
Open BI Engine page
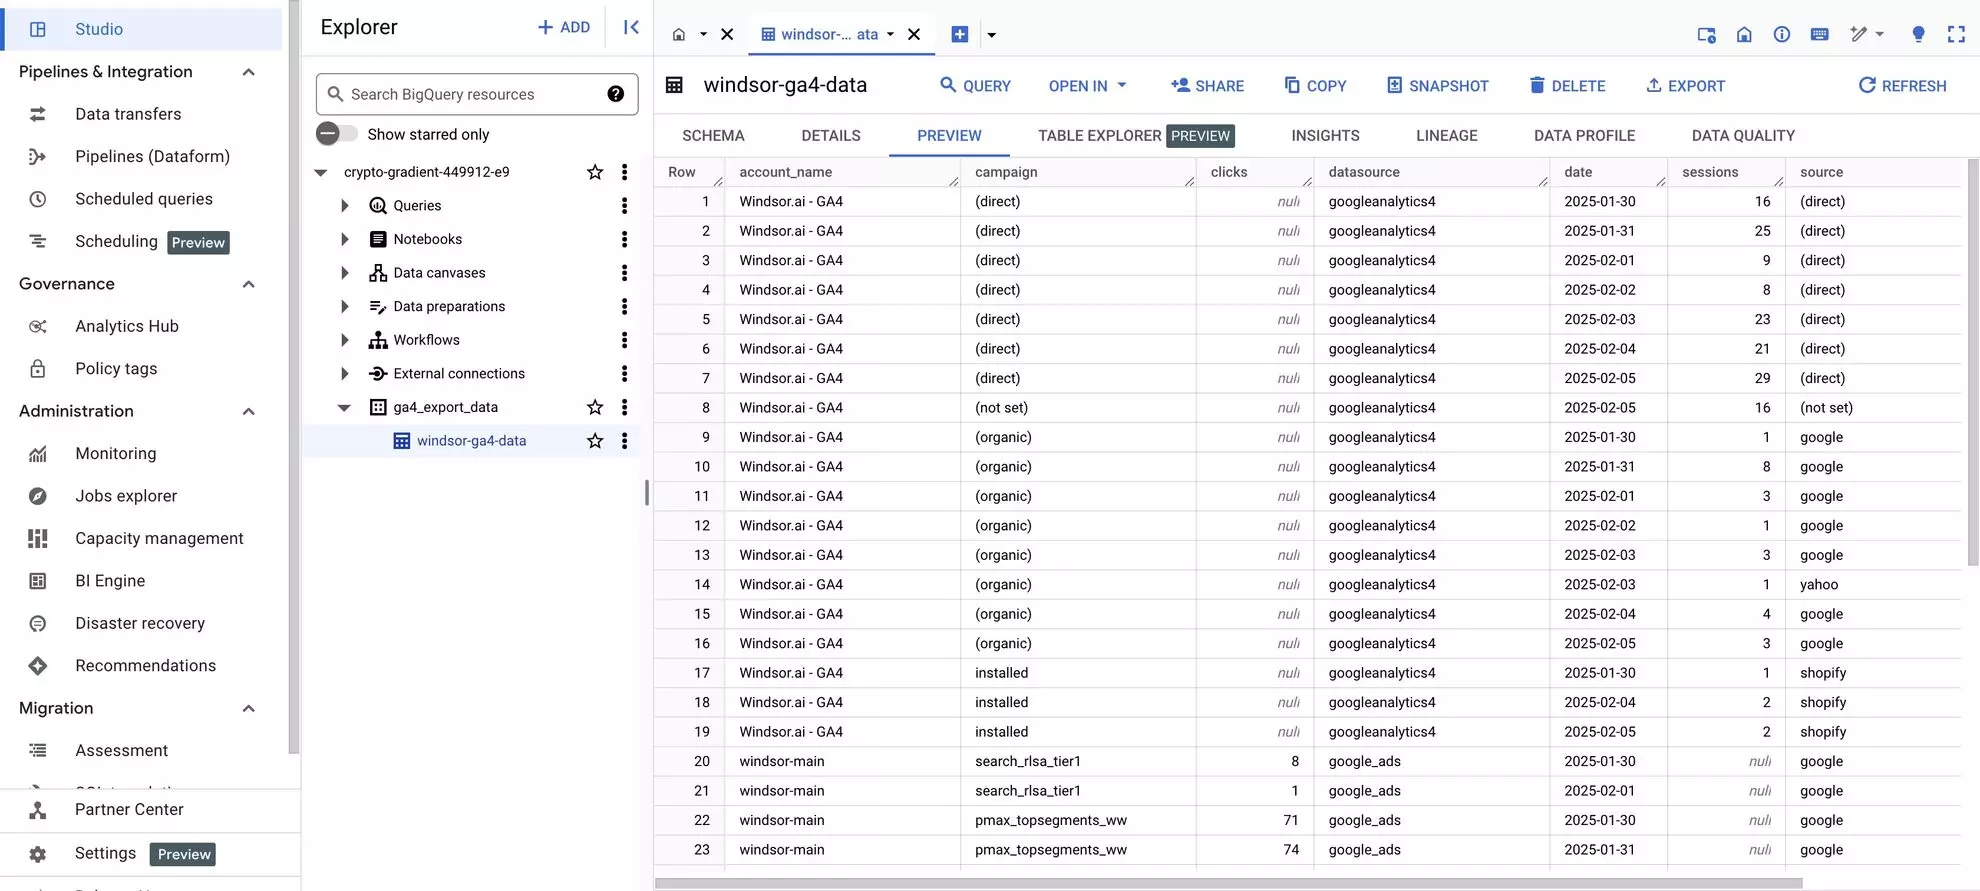110,581
